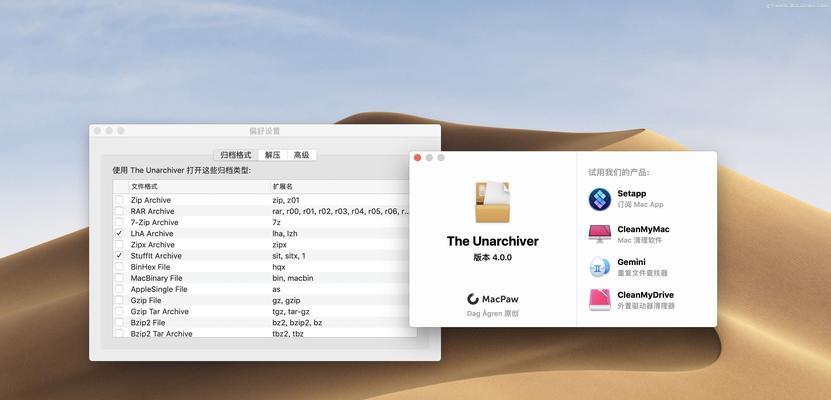Click 订阅 Mac App subtitle under Setapp
The width and height of the screenshot is (831, 400).
click(x=640, y=205)
